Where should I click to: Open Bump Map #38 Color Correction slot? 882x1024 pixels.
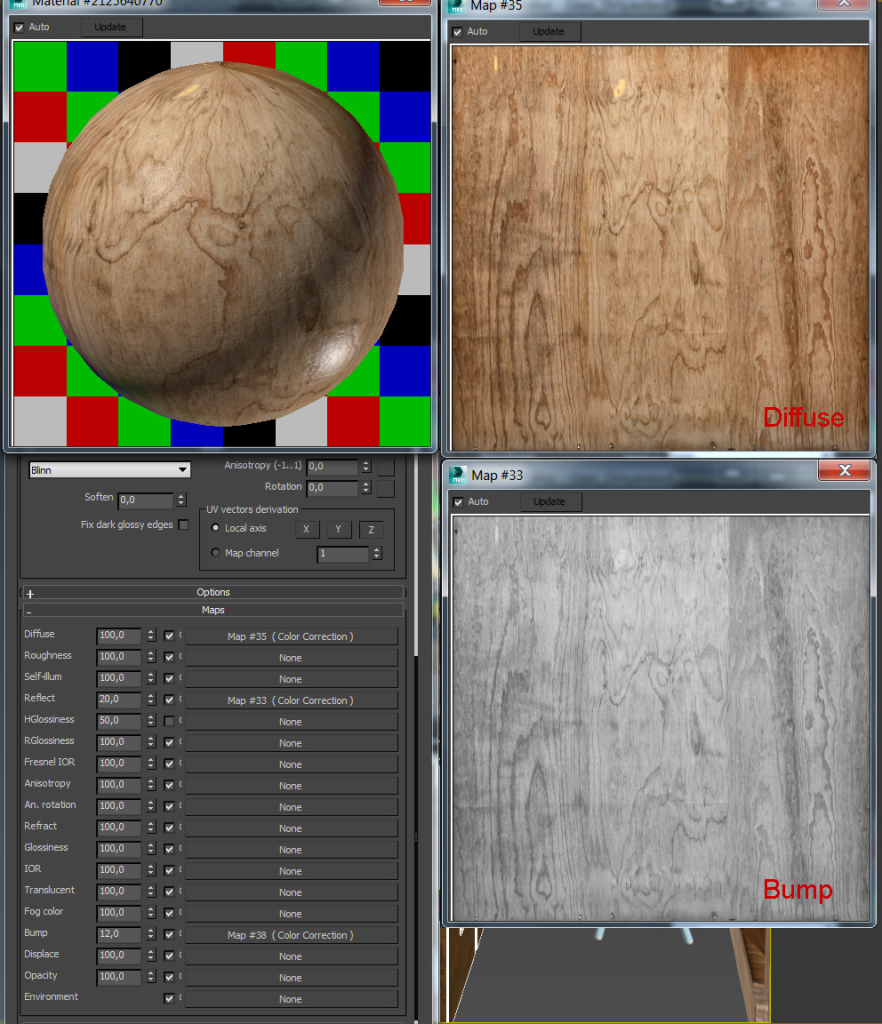(x=290, y=935)
